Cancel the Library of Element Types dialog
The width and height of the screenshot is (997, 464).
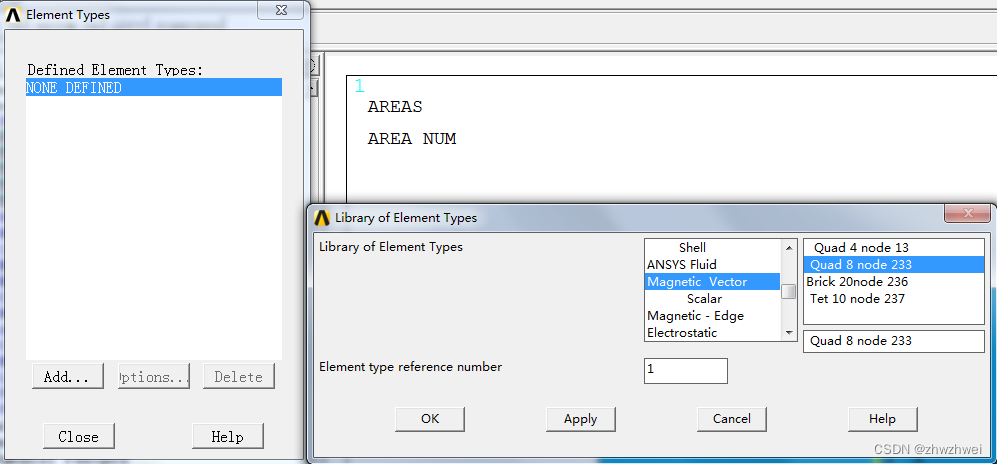(x=731, y=419)
